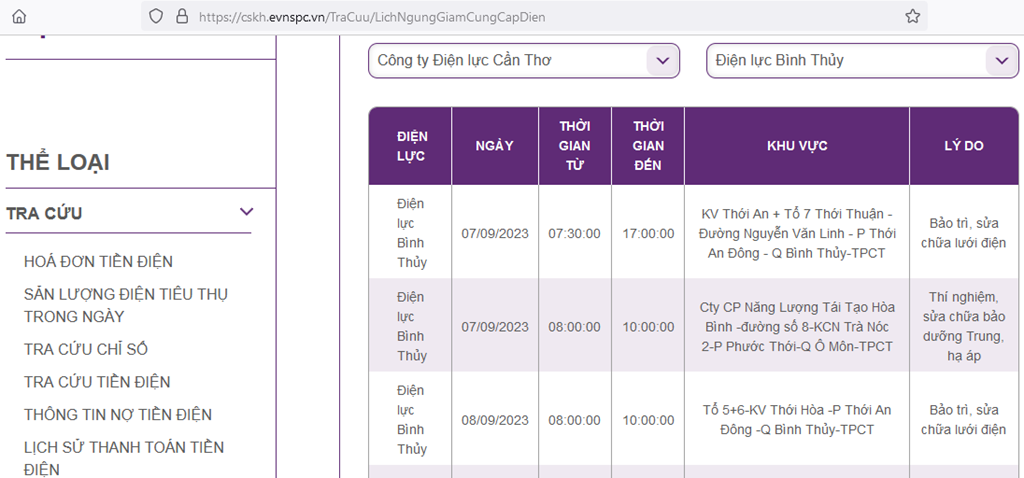
Task: Select the KV Thới An area cell
Action: 797,233
